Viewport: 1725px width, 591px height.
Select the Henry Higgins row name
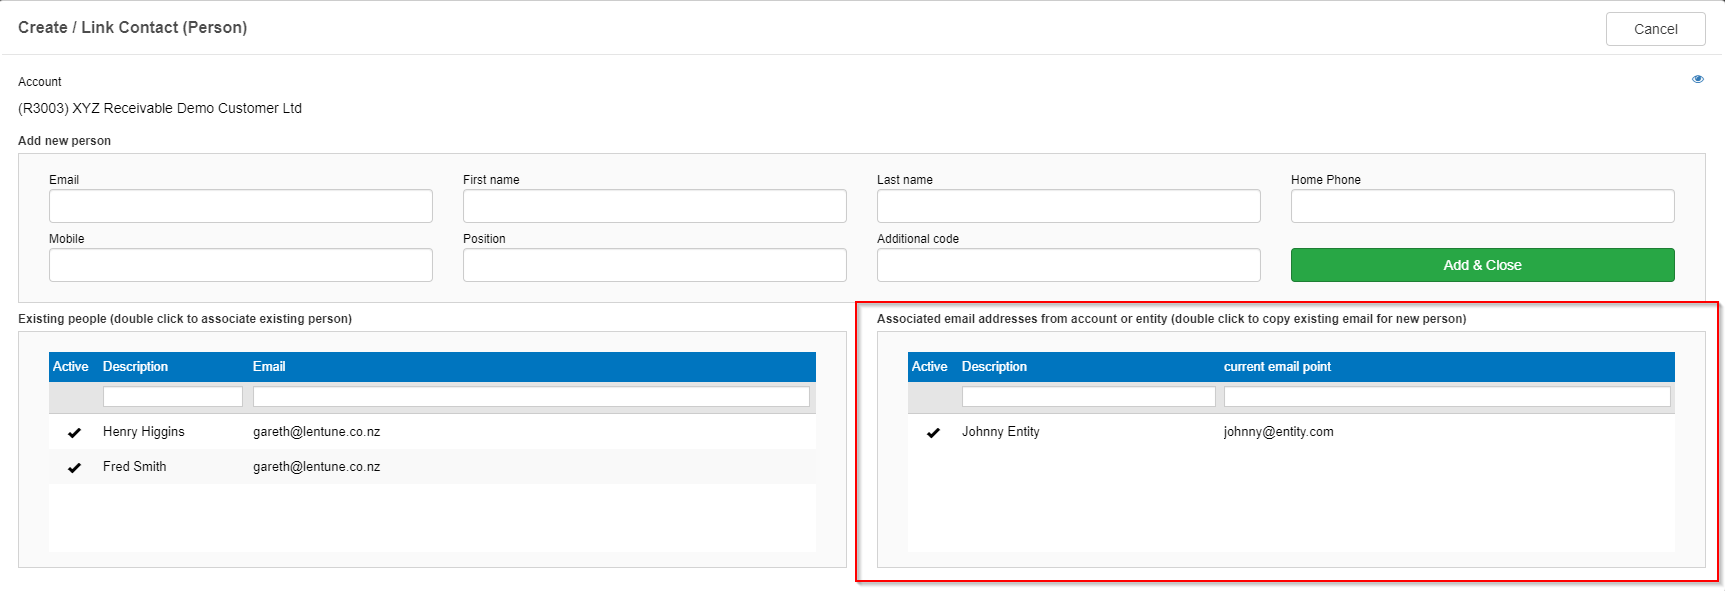(144, 432)
